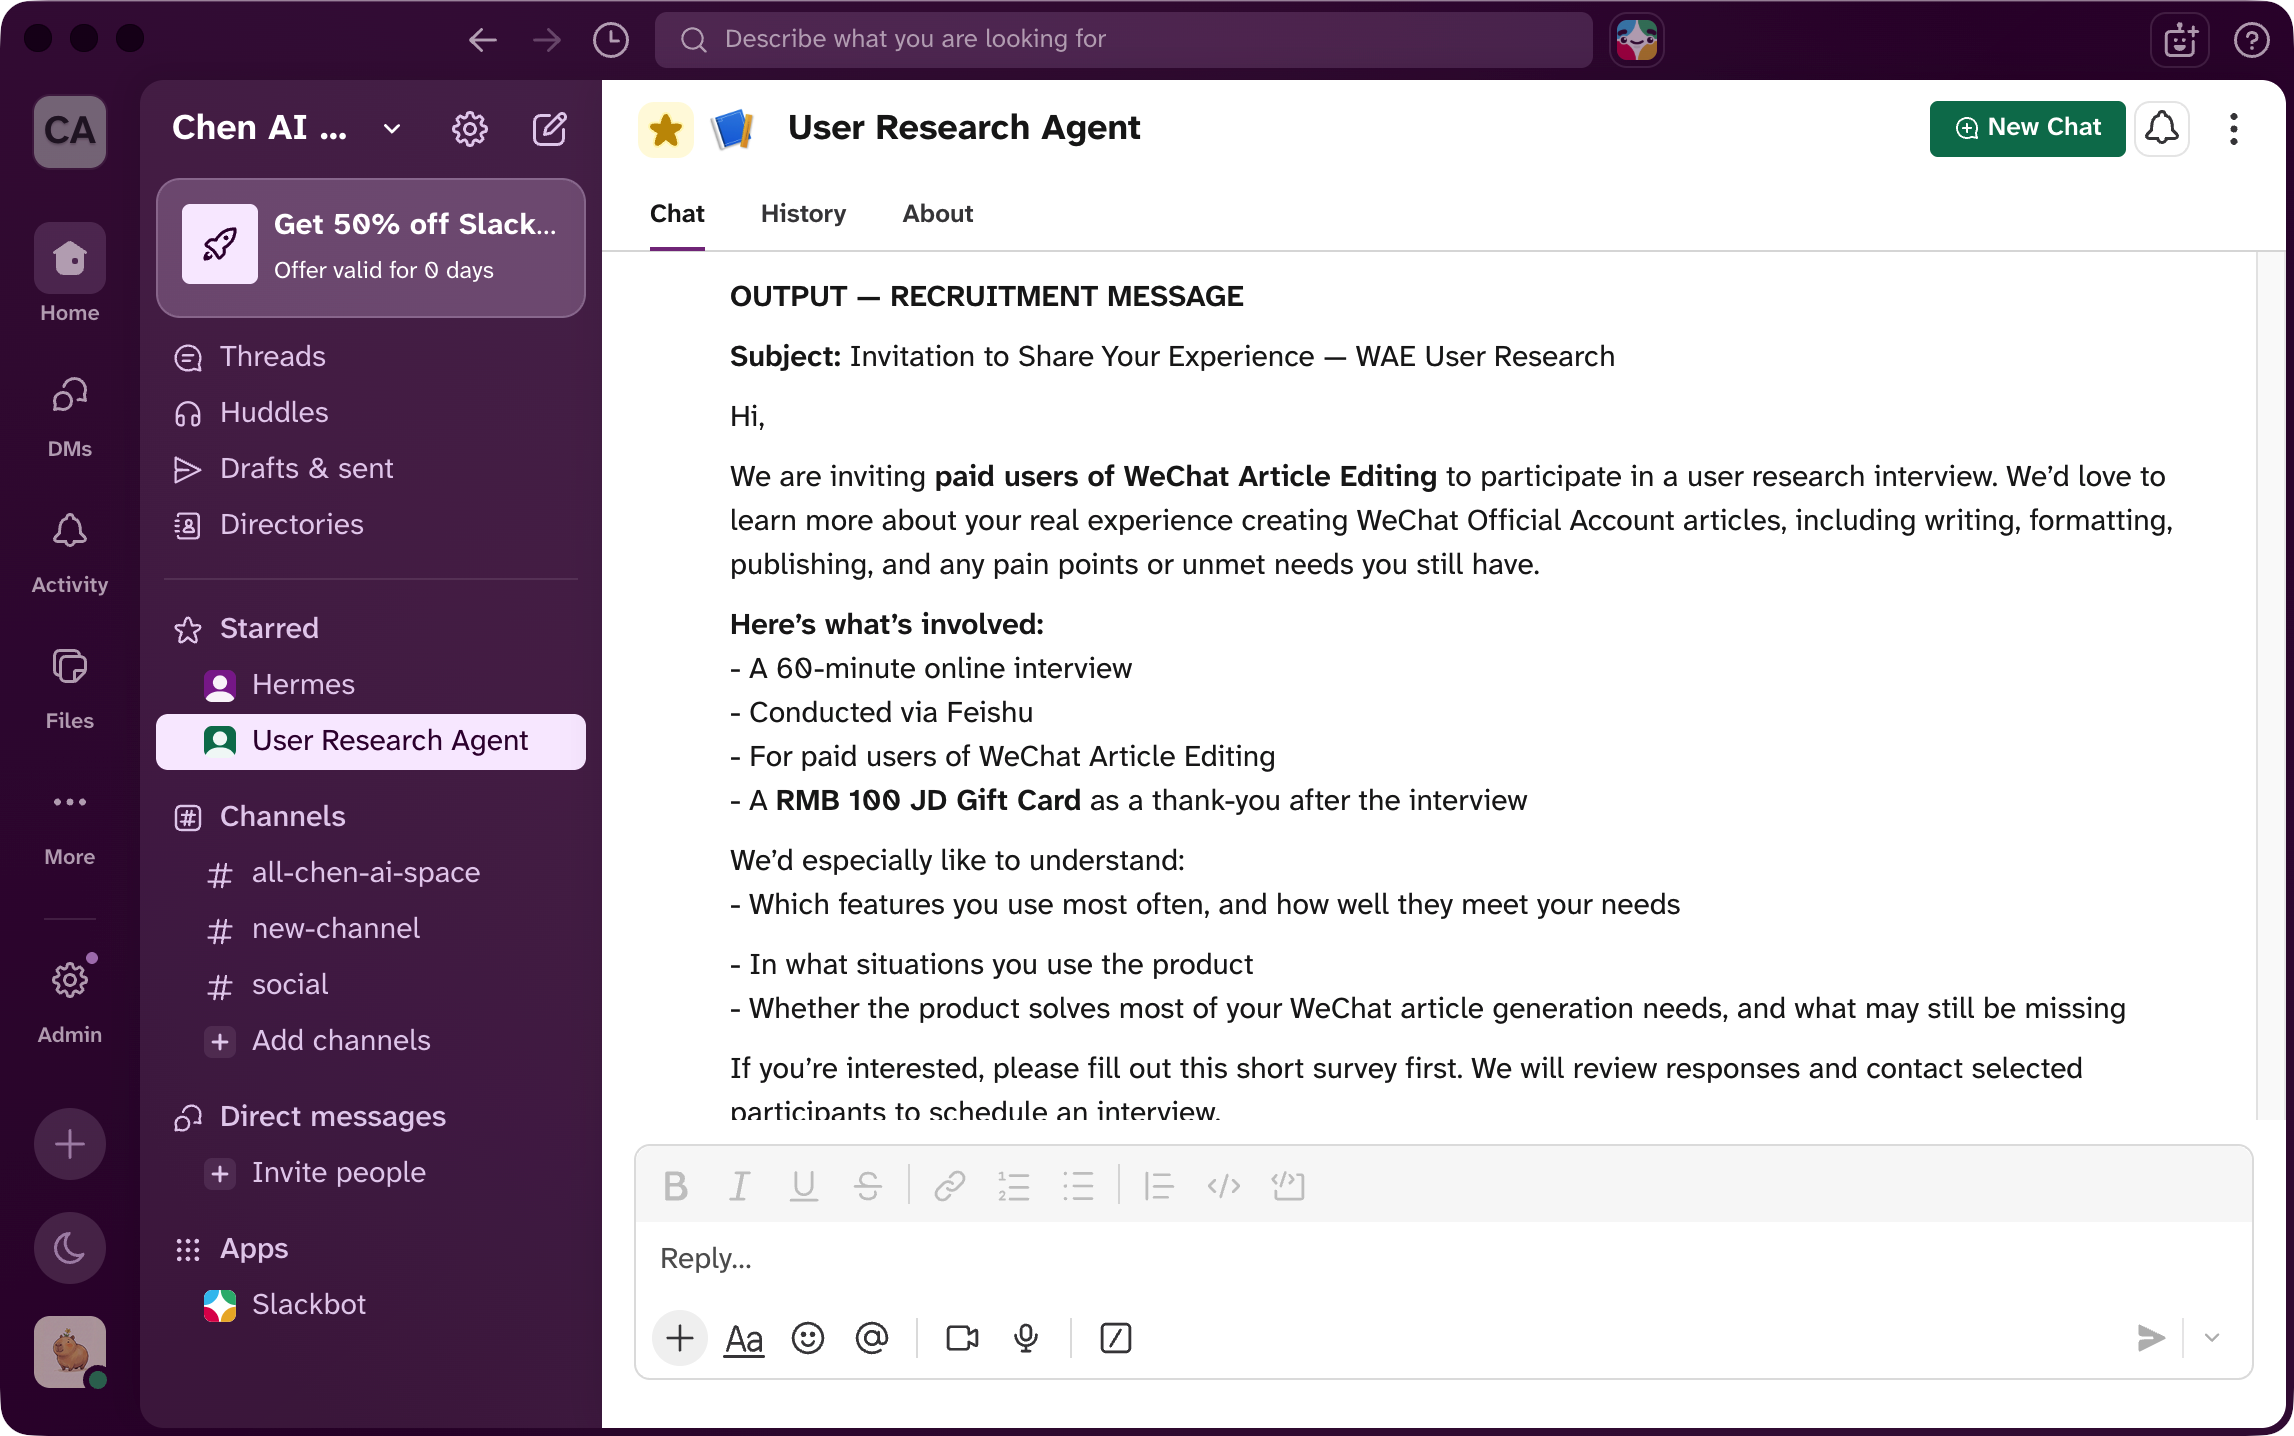The image size is (2294, 1436).
Task: Click the CA workspace avatar
Action: 70,131
